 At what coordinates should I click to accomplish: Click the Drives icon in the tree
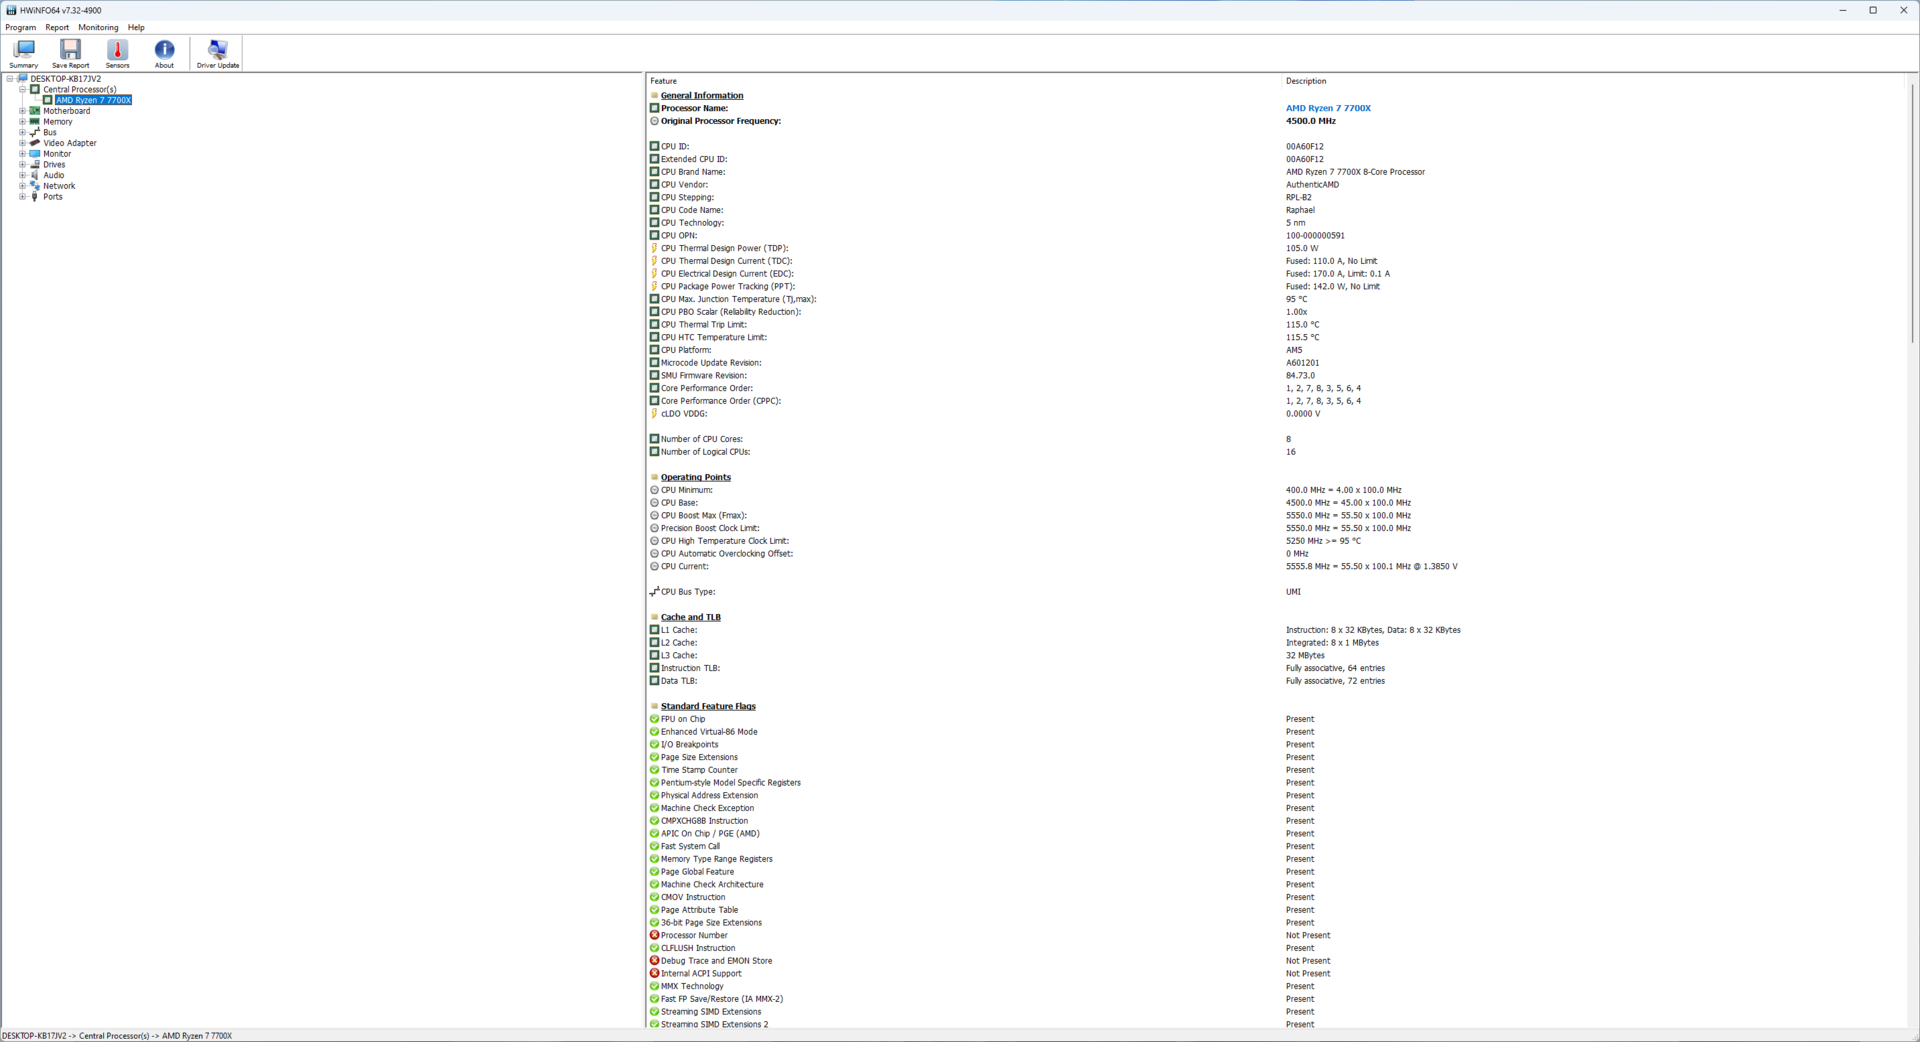(35, 164)
